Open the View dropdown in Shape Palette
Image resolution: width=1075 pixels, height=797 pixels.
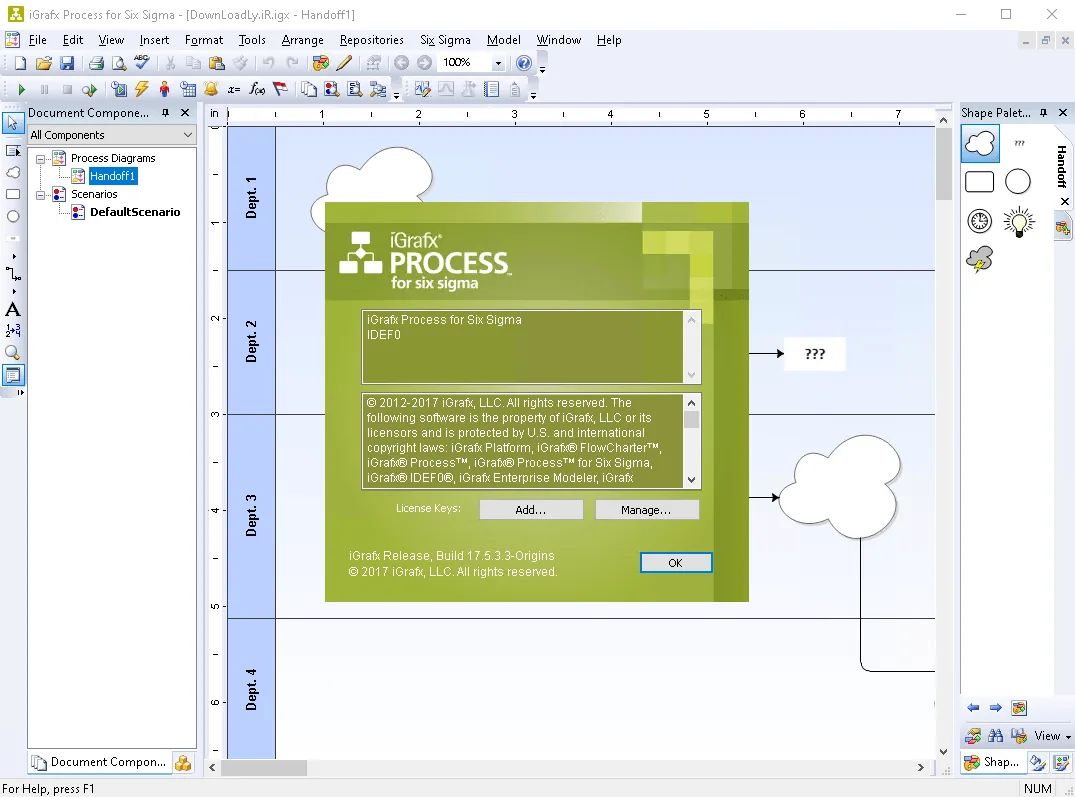click(1052, 736)
